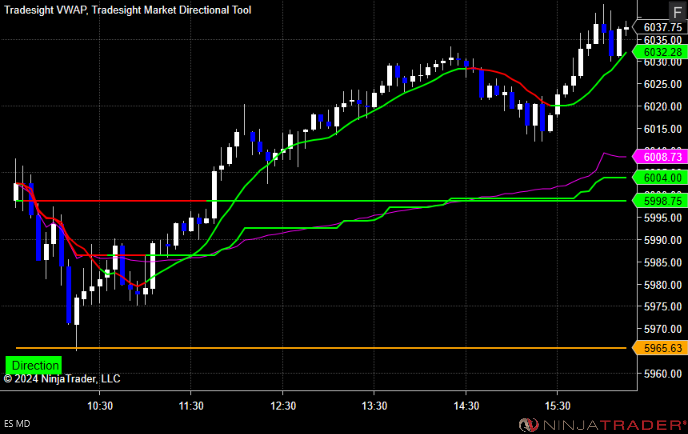Select the green 5998.75 price marker

pos(660,201)
